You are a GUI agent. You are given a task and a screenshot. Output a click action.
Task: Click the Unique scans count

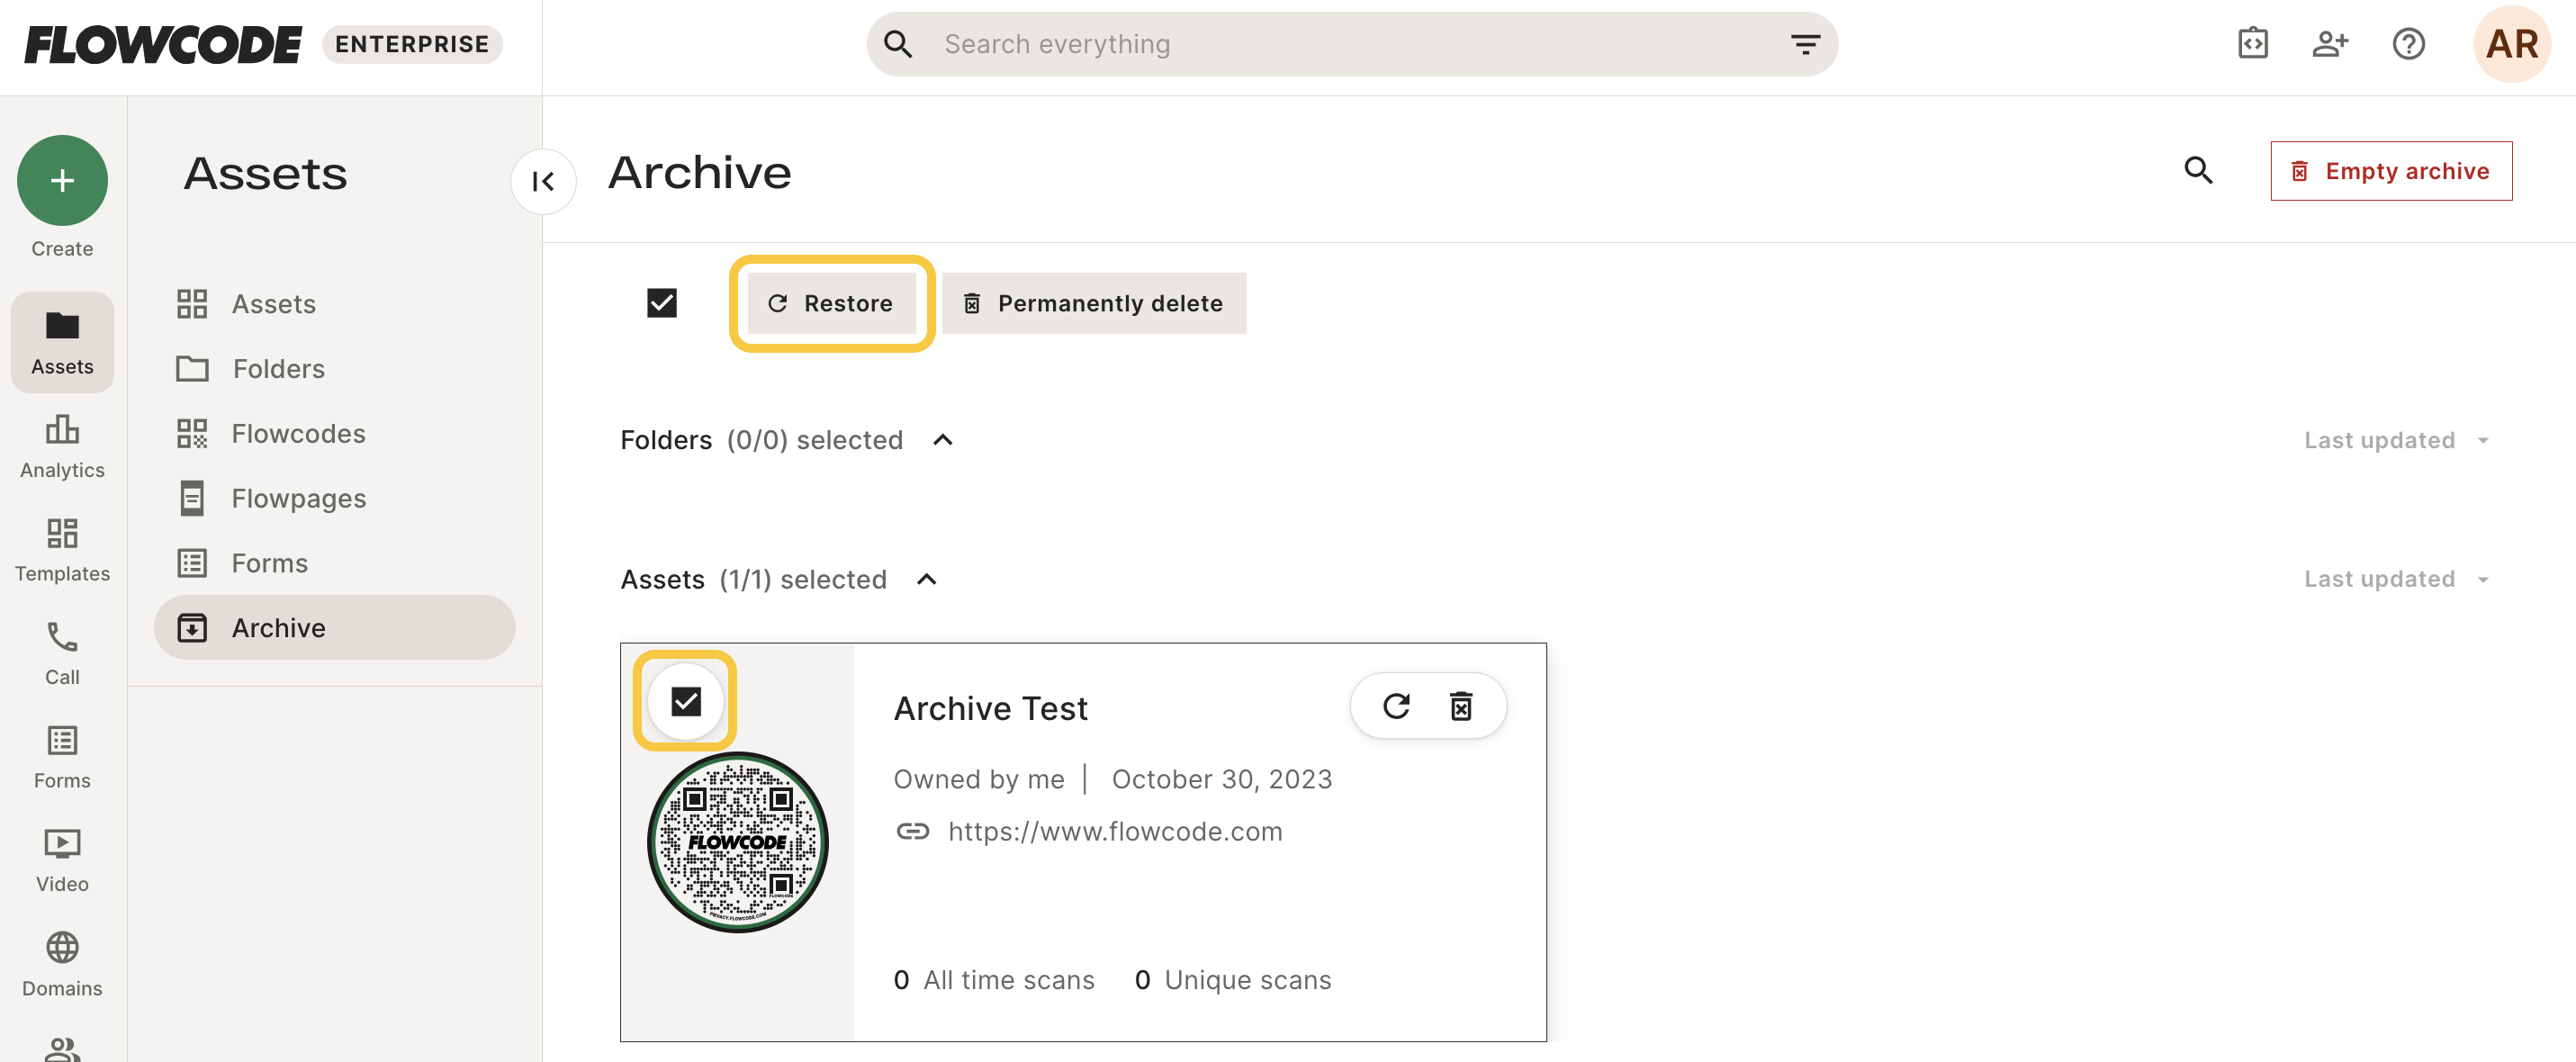pyautogui.click(x=1233, y=980)
